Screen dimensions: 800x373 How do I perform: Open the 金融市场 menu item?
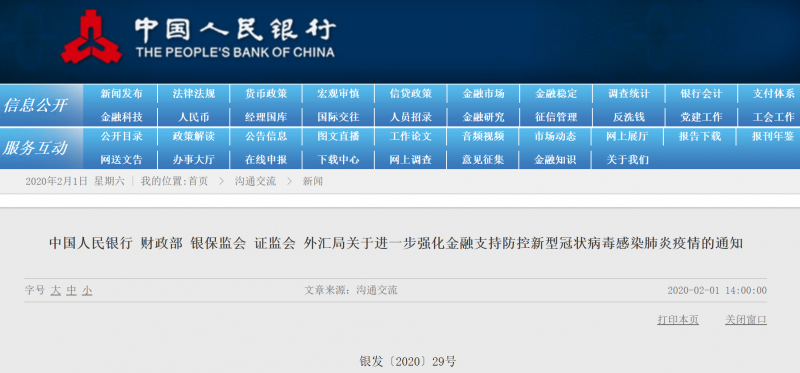[x=483, y=94]
